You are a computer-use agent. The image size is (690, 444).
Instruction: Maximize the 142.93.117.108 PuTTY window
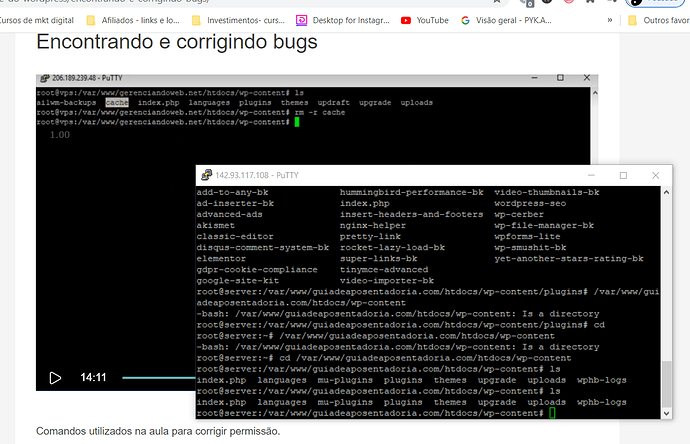point(623,175)
